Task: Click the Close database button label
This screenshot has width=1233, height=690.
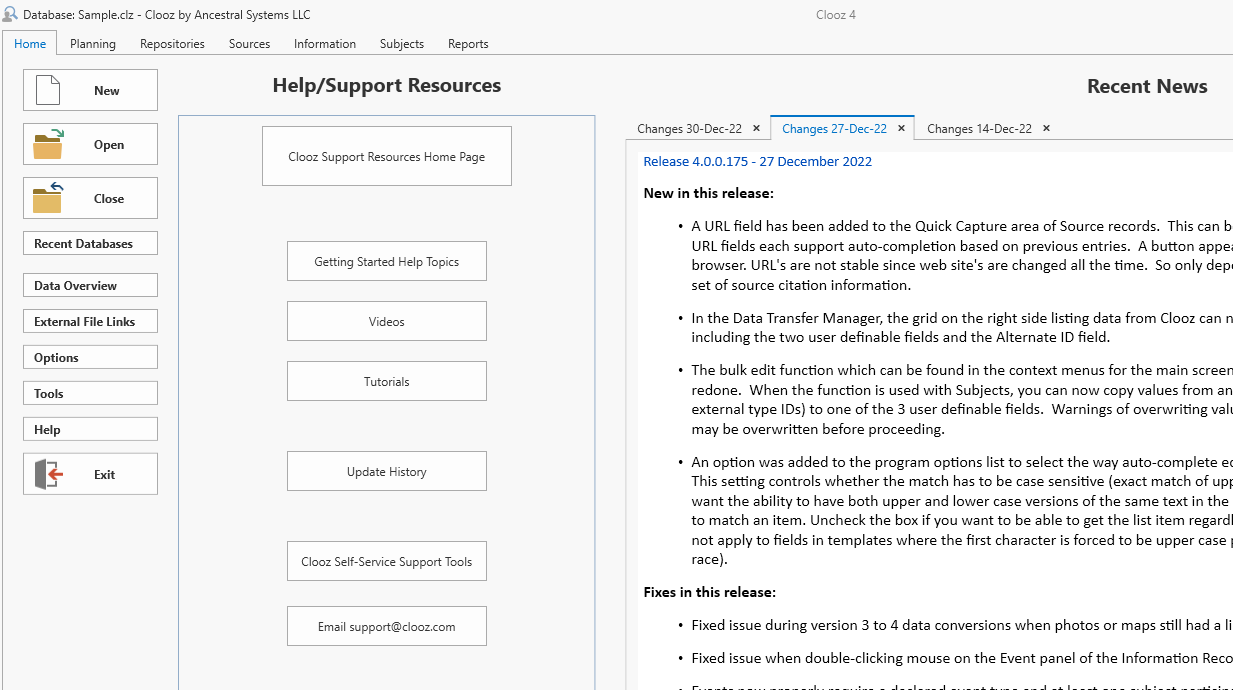Action: pyautogui.click(x=109, y=198)
